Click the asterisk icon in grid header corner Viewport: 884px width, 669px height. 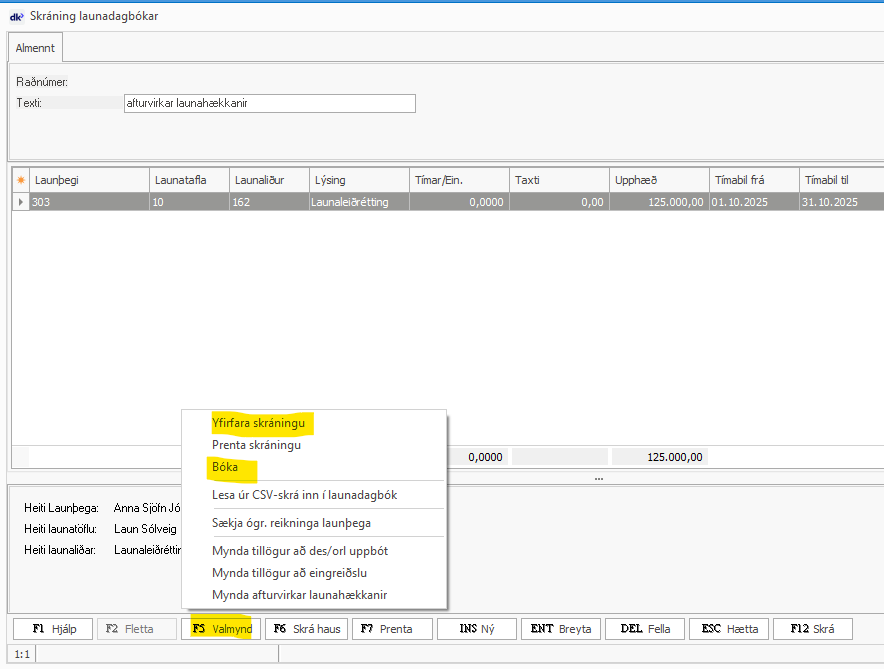point(20,180)
